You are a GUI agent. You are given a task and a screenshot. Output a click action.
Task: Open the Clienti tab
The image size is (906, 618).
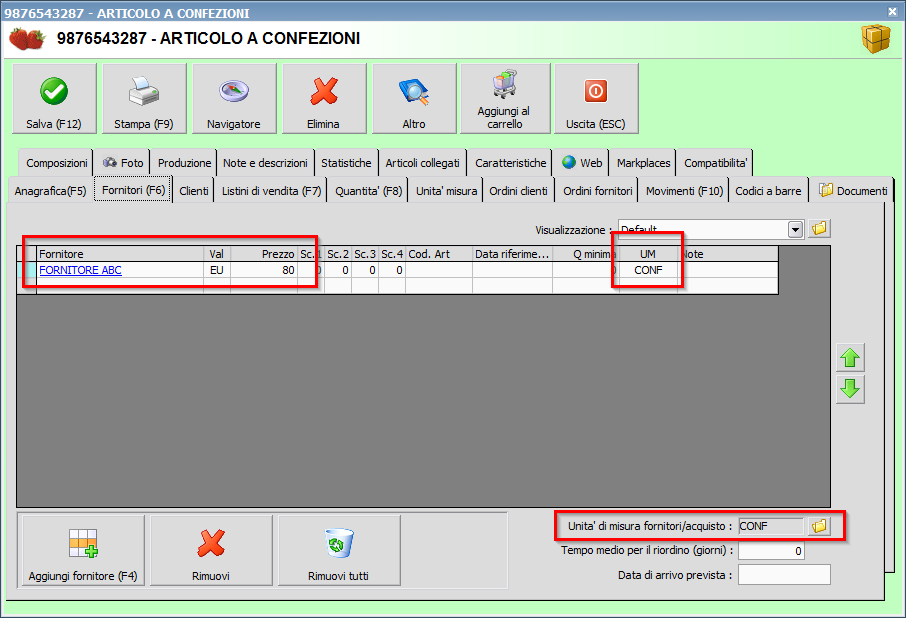pos(194,191)
